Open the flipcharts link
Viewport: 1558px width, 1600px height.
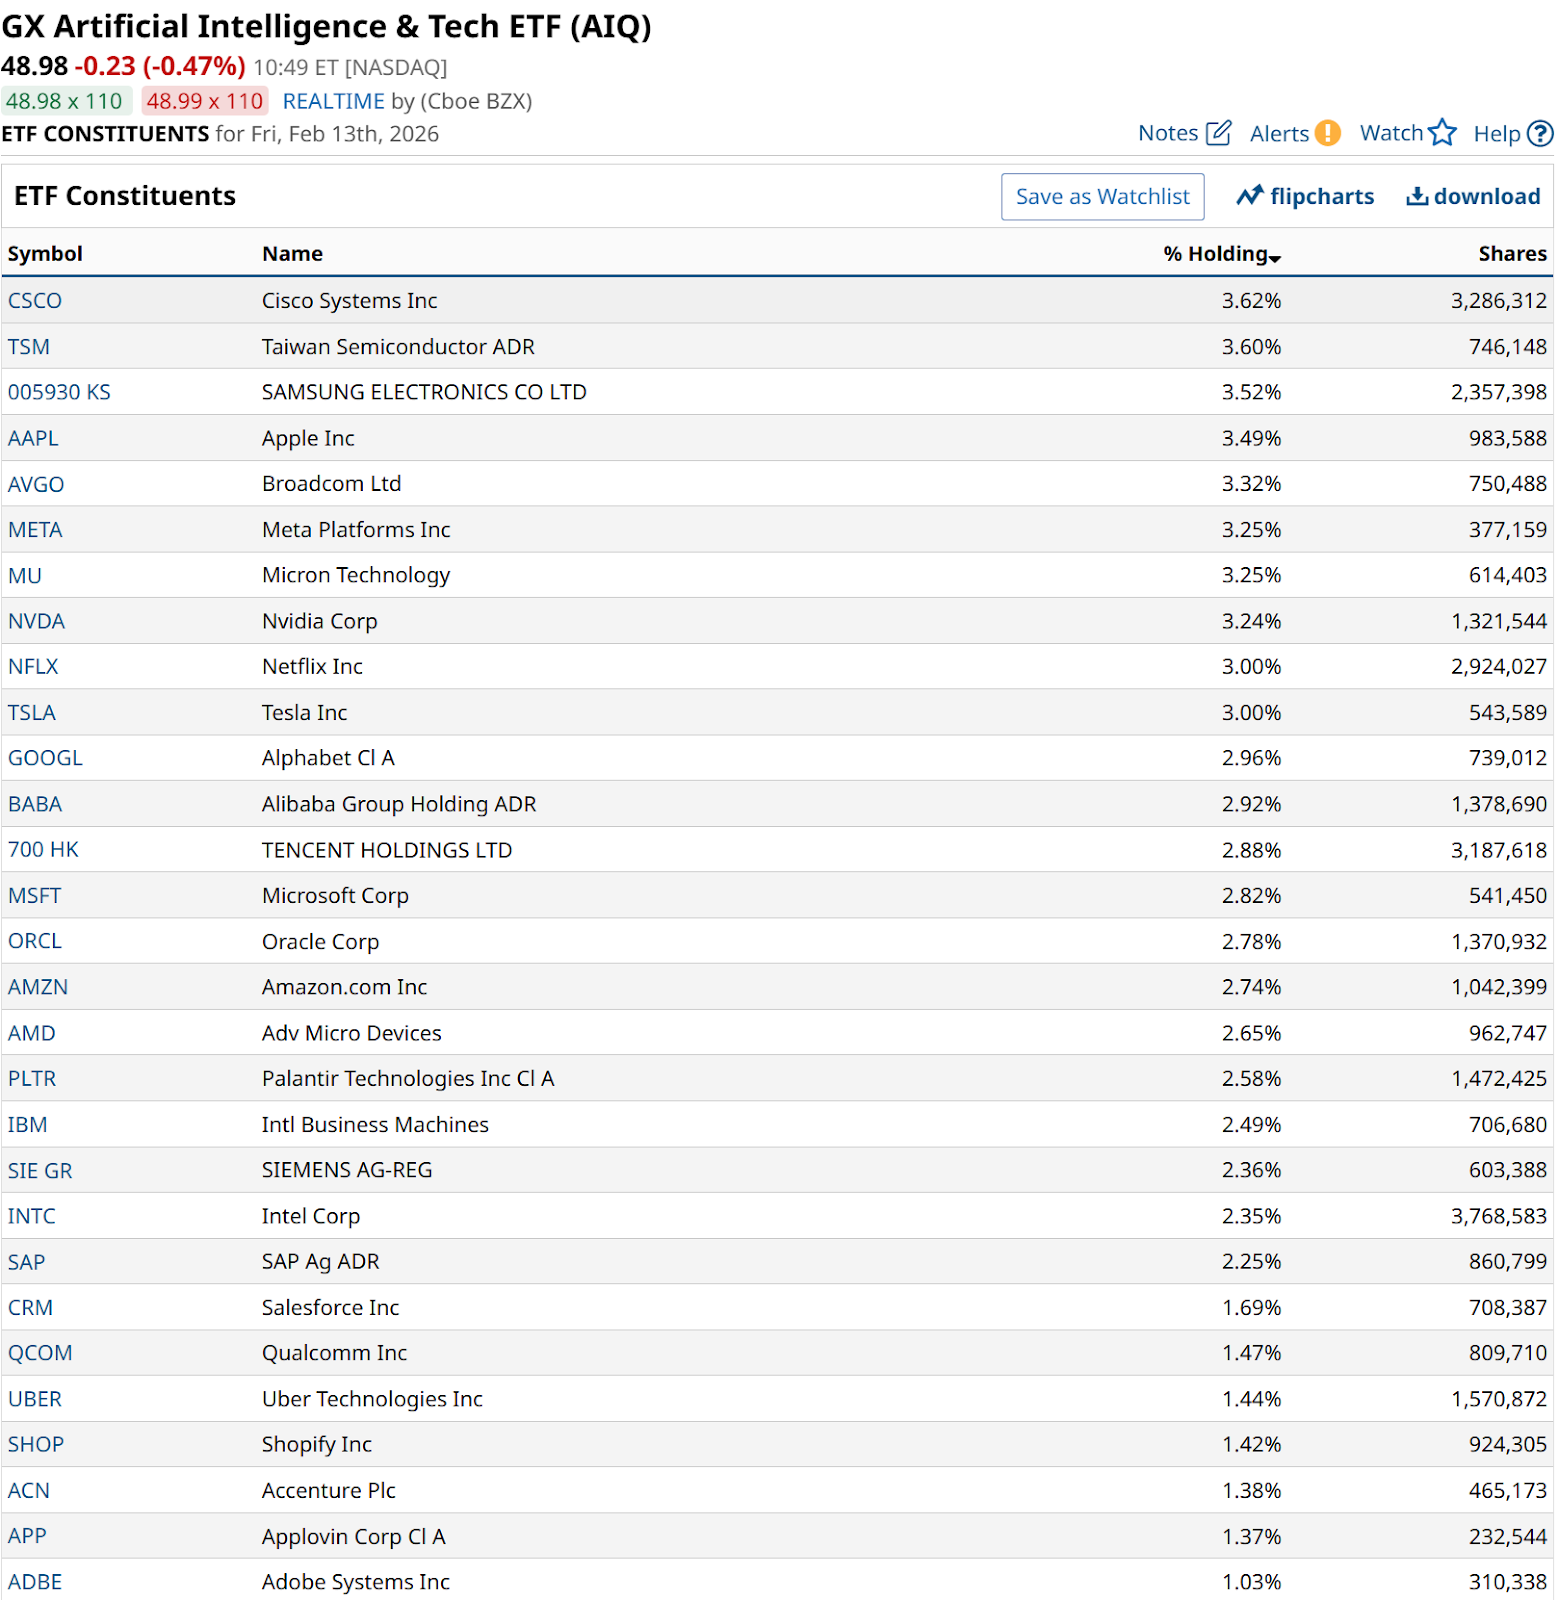1322,196
